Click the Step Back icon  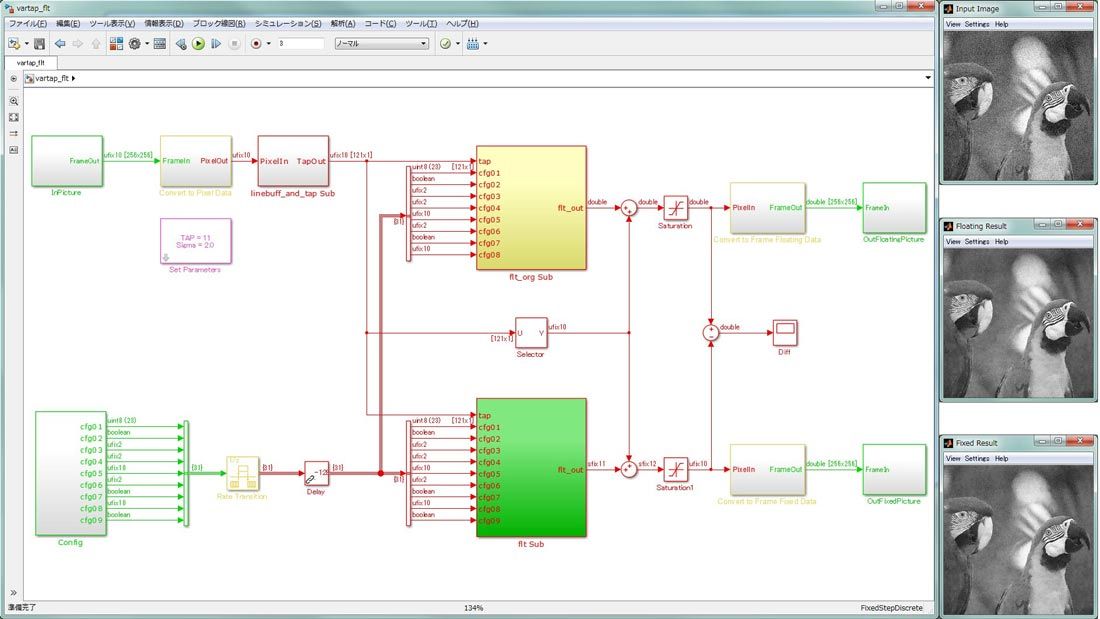click(x=180, y=44)
